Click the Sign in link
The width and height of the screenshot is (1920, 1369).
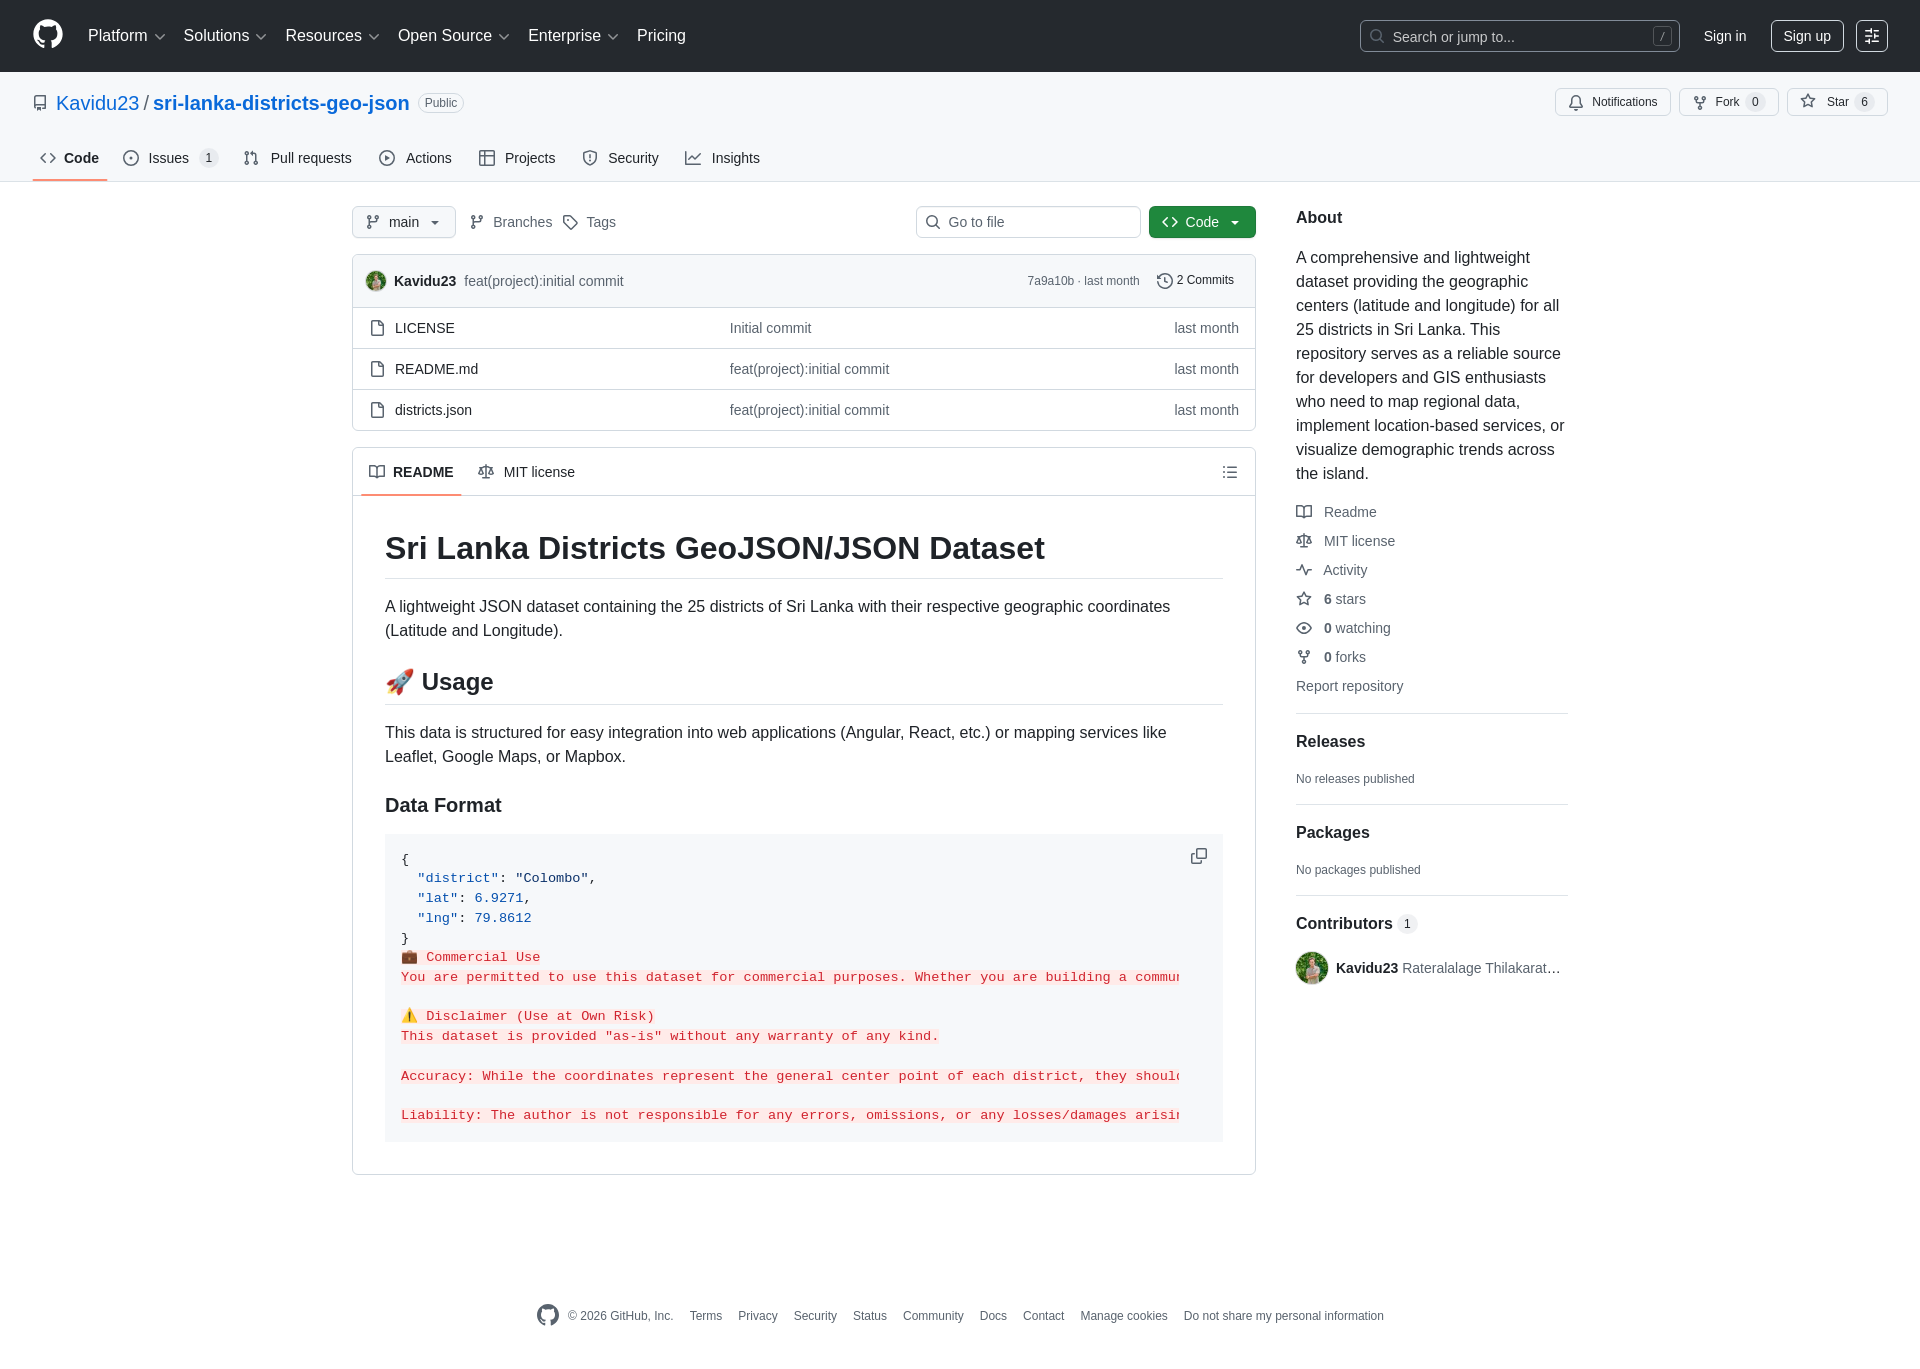pyautogui.click(x=1725, y=36)
